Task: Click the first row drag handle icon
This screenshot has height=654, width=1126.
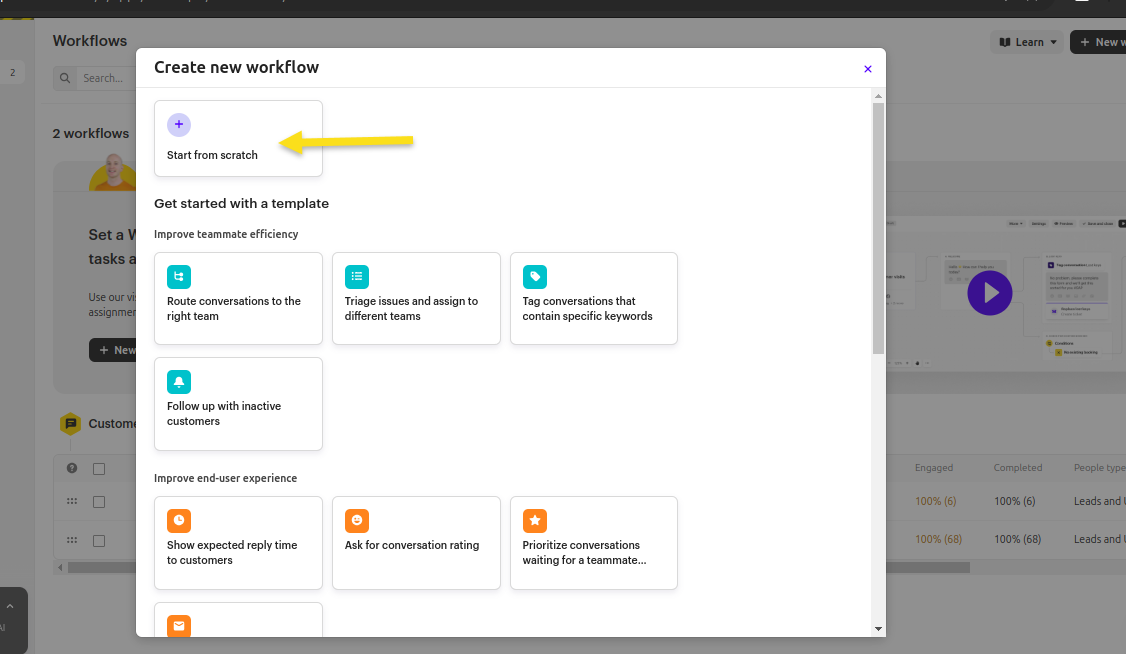Action: (x=72, y=501)
